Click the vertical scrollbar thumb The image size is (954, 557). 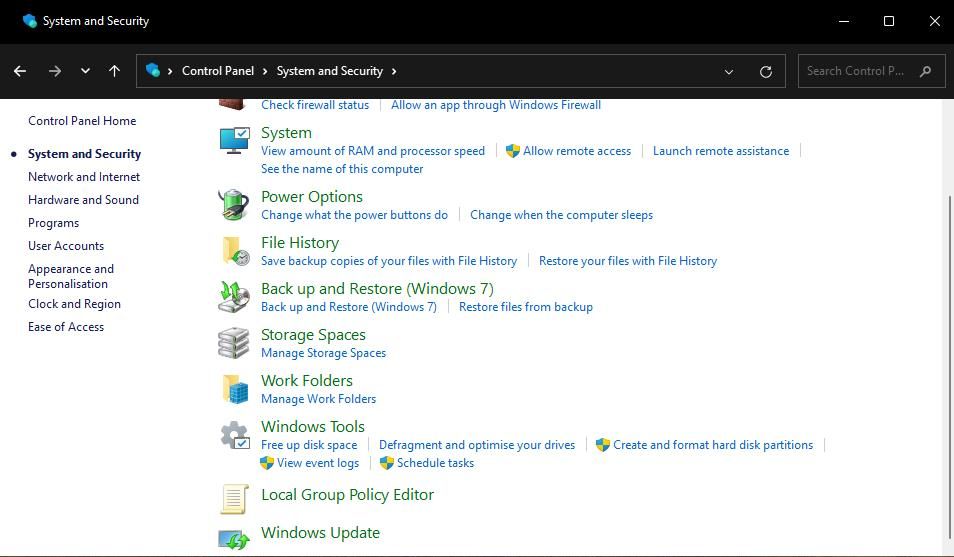(x=948, y=360)
